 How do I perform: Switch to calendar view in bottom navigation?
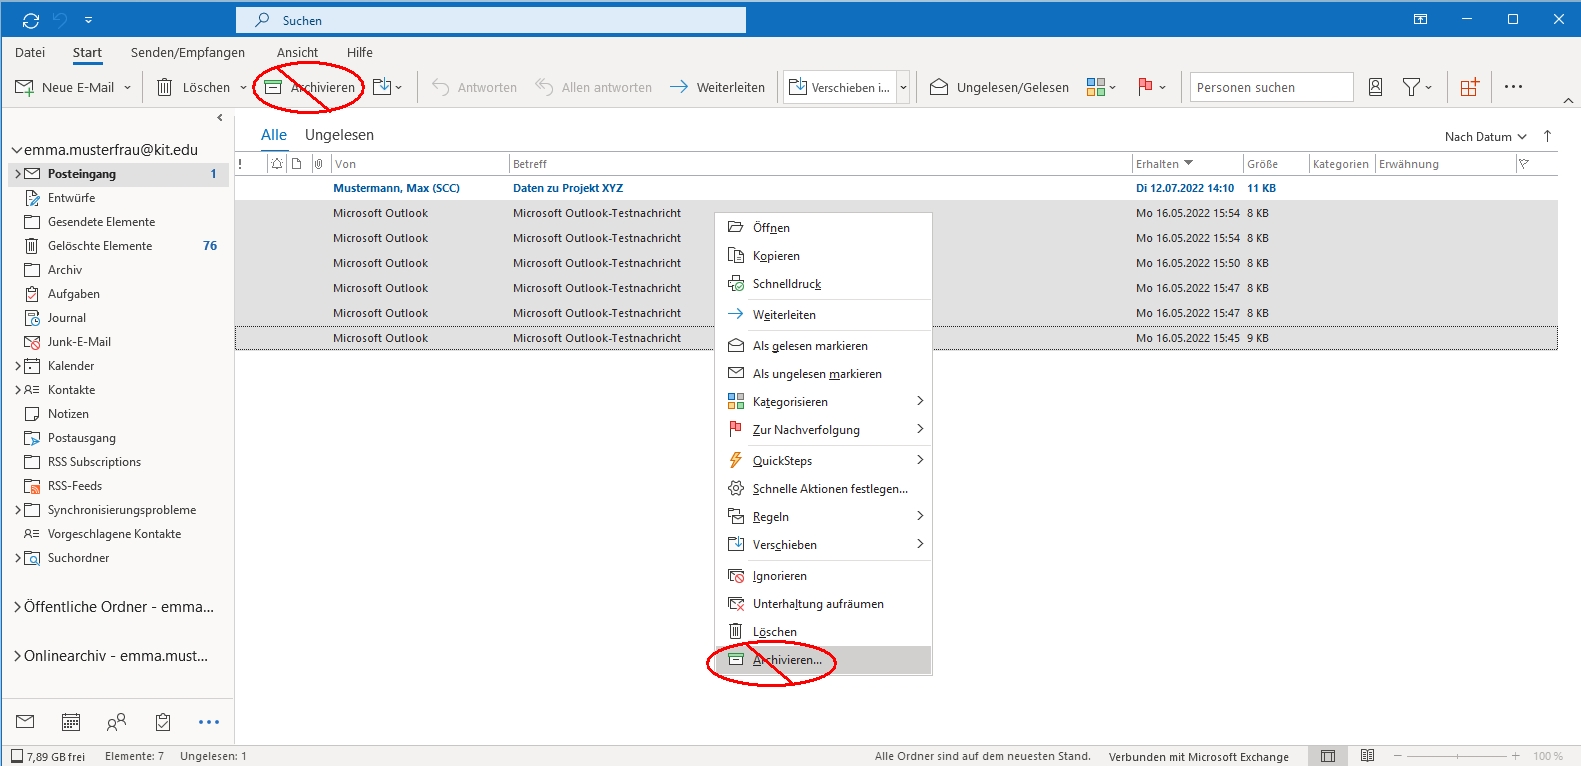pos(71,721)
